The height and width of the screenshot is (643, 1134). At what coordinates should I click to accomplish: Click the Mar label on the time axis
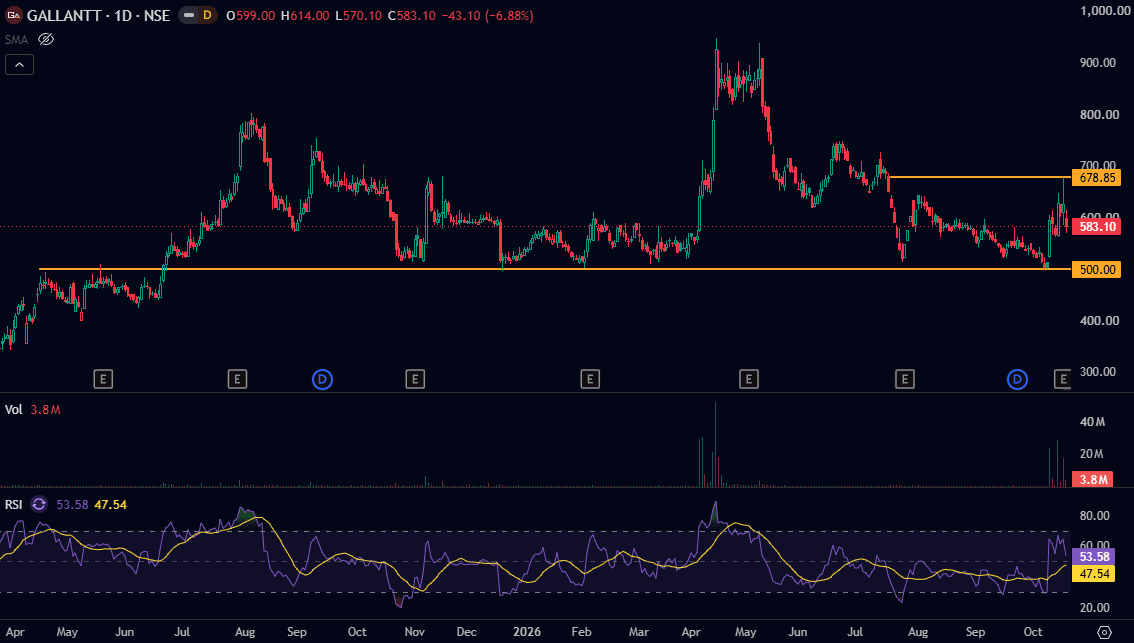click(x=639, y=631)
